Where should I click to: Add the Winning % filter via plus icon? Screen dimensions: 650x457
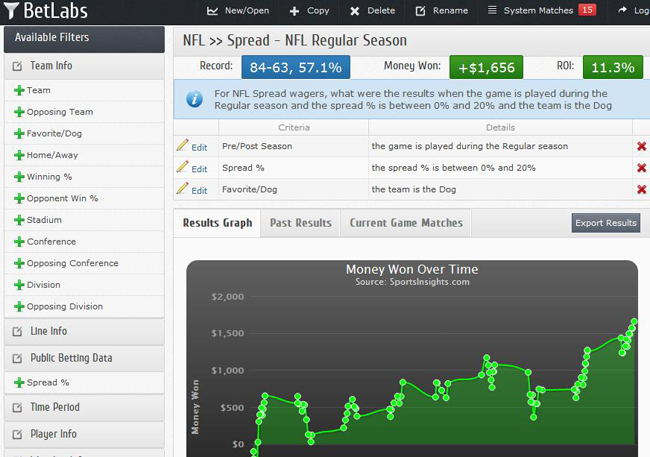(19, 177)
